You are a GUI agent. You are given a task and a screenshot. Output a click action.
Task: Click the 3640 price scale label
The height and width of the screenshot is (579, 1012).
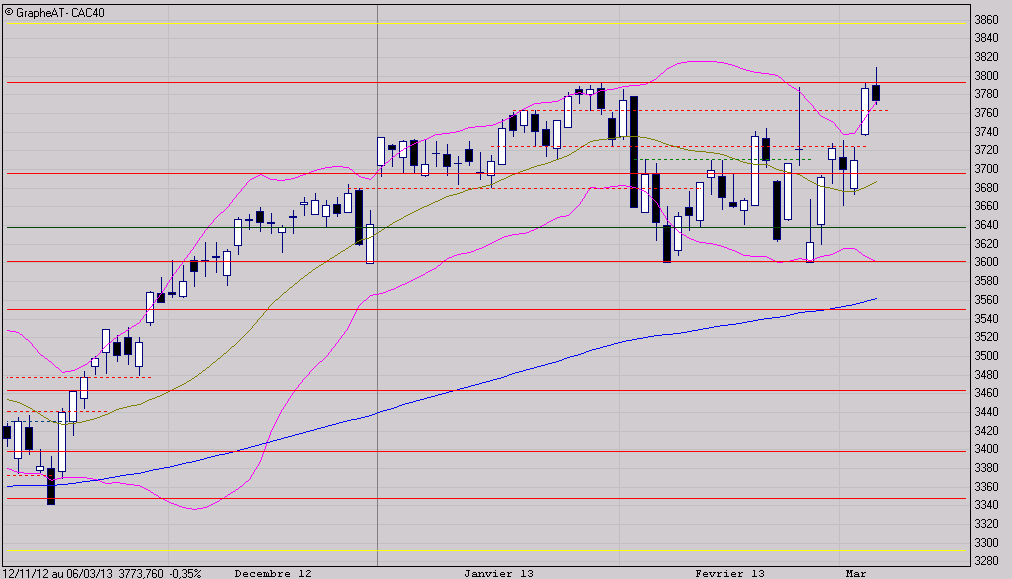pos(986,225)
